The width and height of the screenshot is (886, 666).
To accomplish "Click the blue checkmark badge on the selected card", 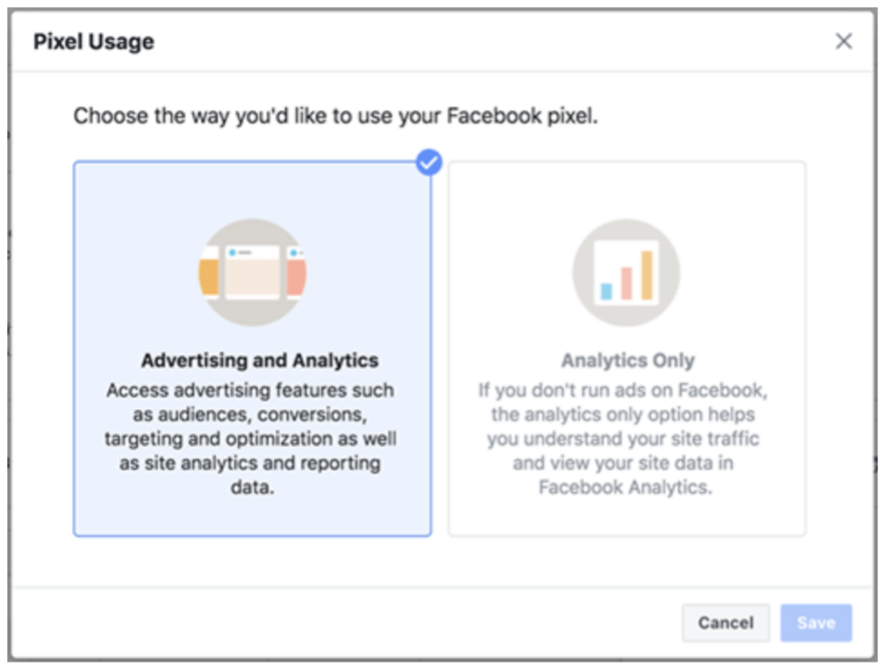I will click(x=429, y=162).
